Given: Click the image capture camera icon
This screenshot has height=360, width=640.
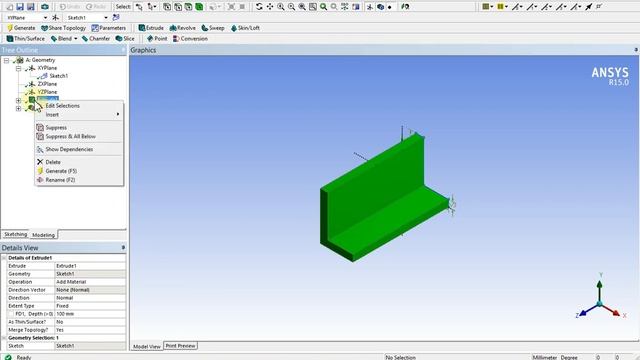Looking at the screenshot, I should (x=45, y=7).
